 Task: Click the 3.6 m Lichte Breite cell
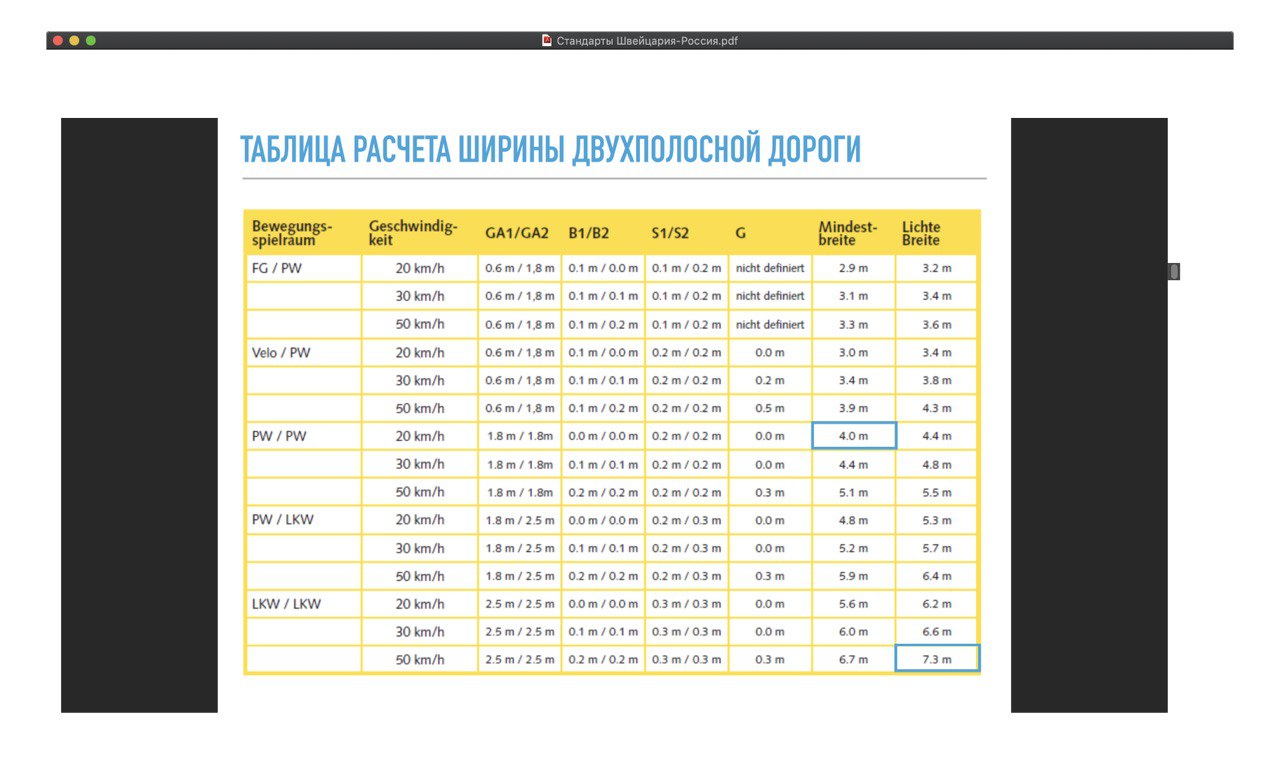(937, 324)
